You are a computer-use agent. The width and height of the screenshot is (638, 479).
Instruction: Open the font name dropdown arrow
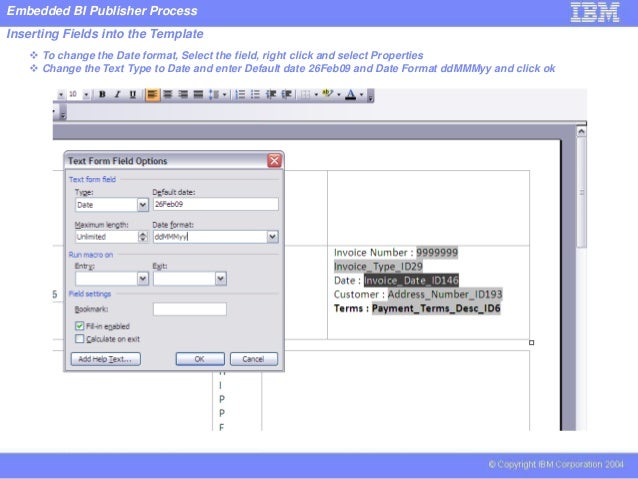(x=61, y=94)
